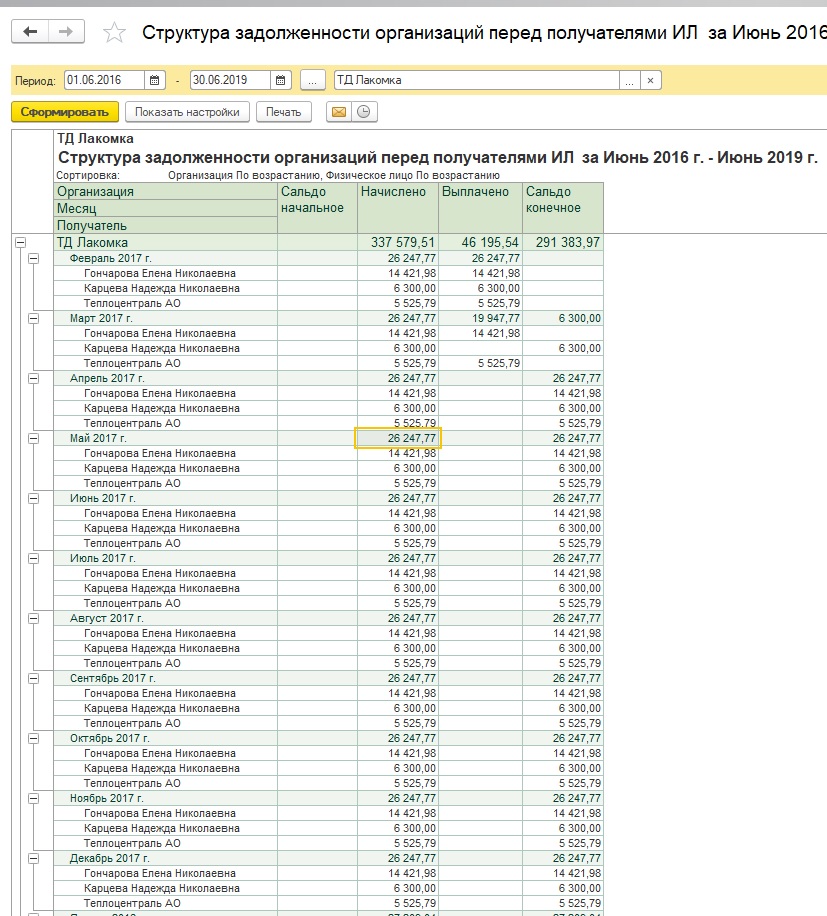Select the Начислено column header
The width and height of the screenshot is (827, 916).
point(398,208)
